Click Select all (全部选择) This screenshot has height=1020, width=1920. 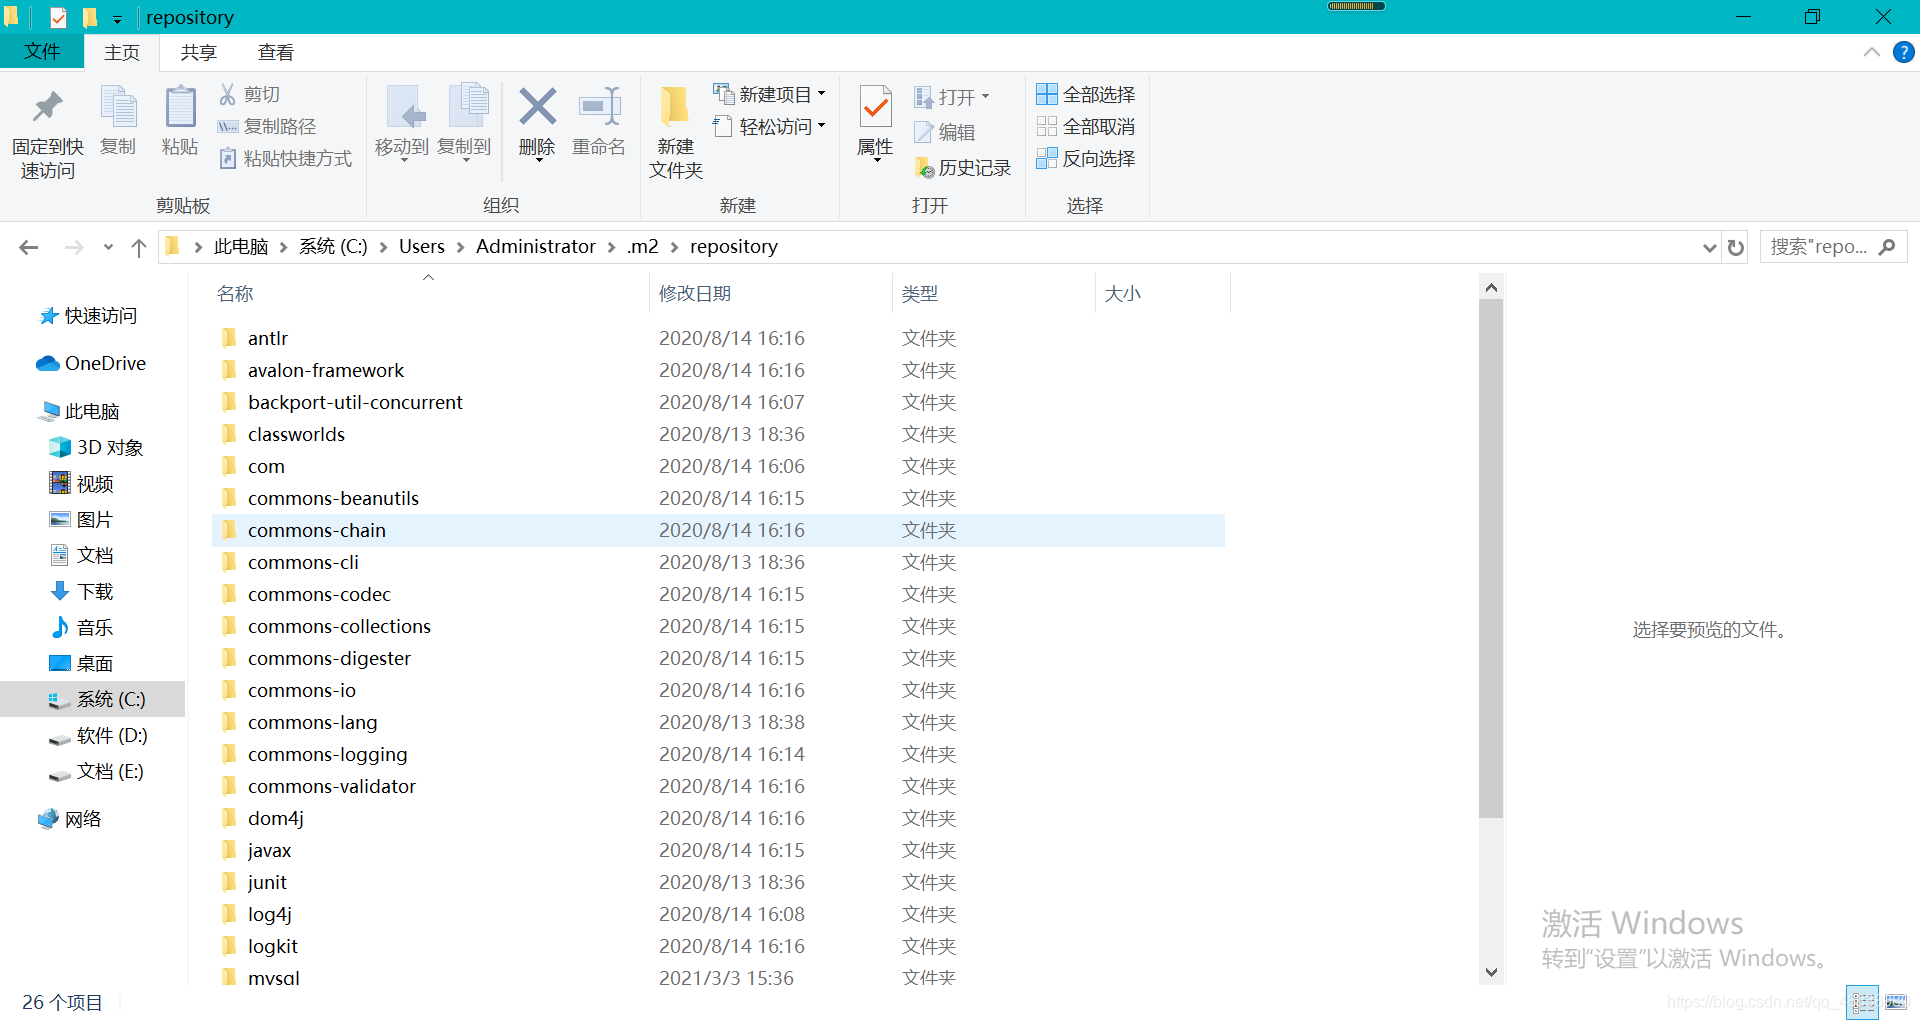click(x=1086, y=94)
